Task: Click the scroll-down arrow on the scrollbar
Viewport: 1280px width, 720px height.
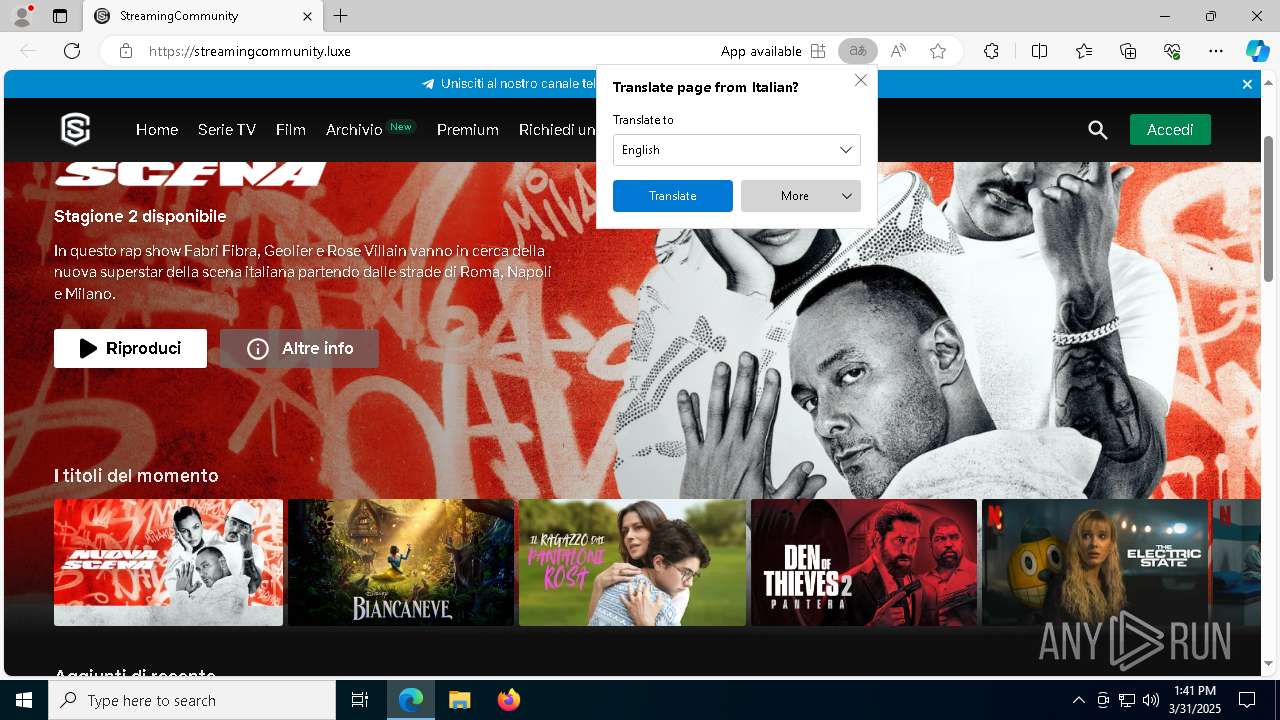Action: click(1269, 664)
